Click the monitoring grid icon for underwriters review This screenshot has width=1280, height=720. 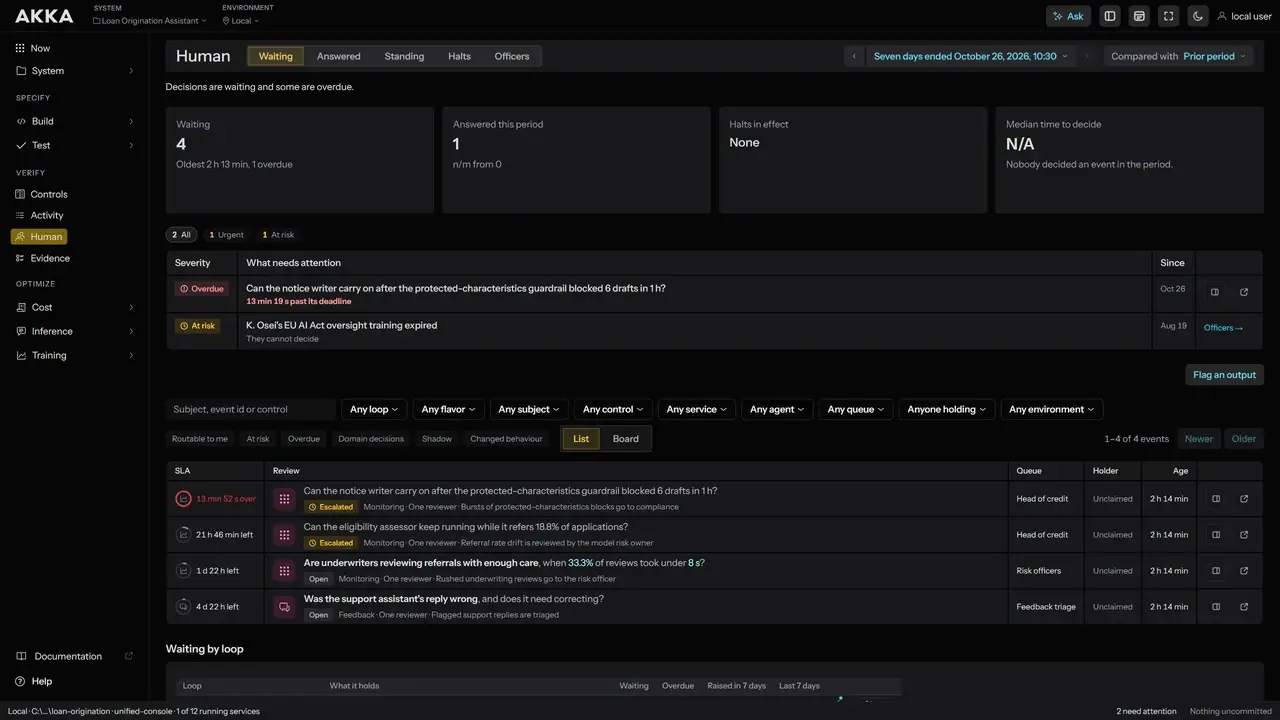[284, 570]
